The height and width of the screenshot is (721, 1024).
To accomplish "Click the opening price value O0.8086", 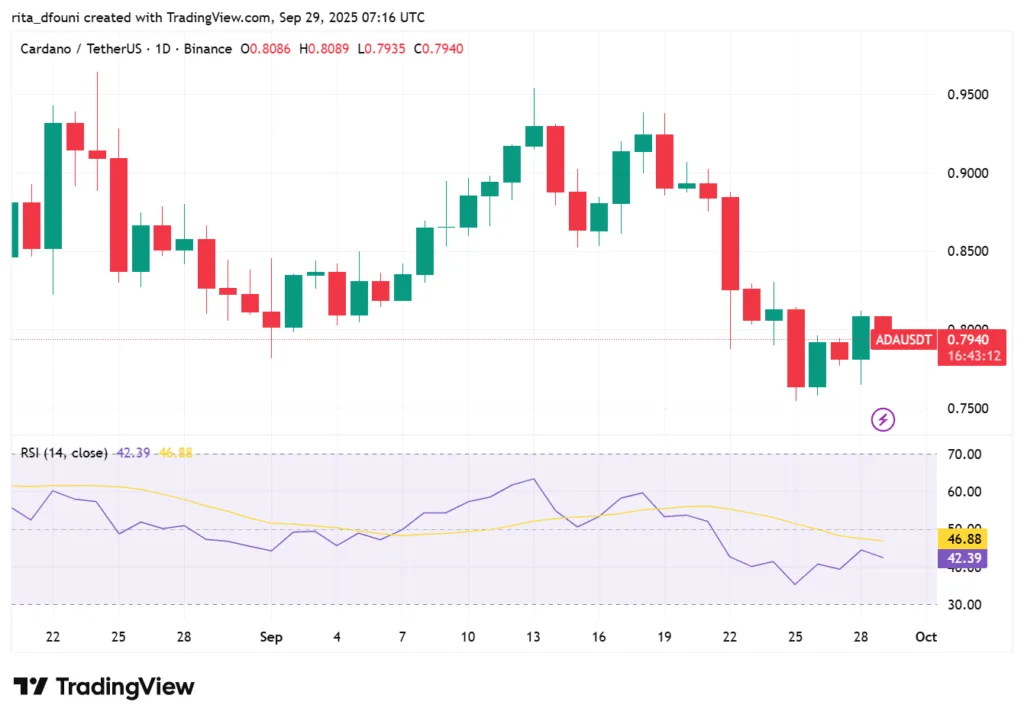I will point(266,49).
